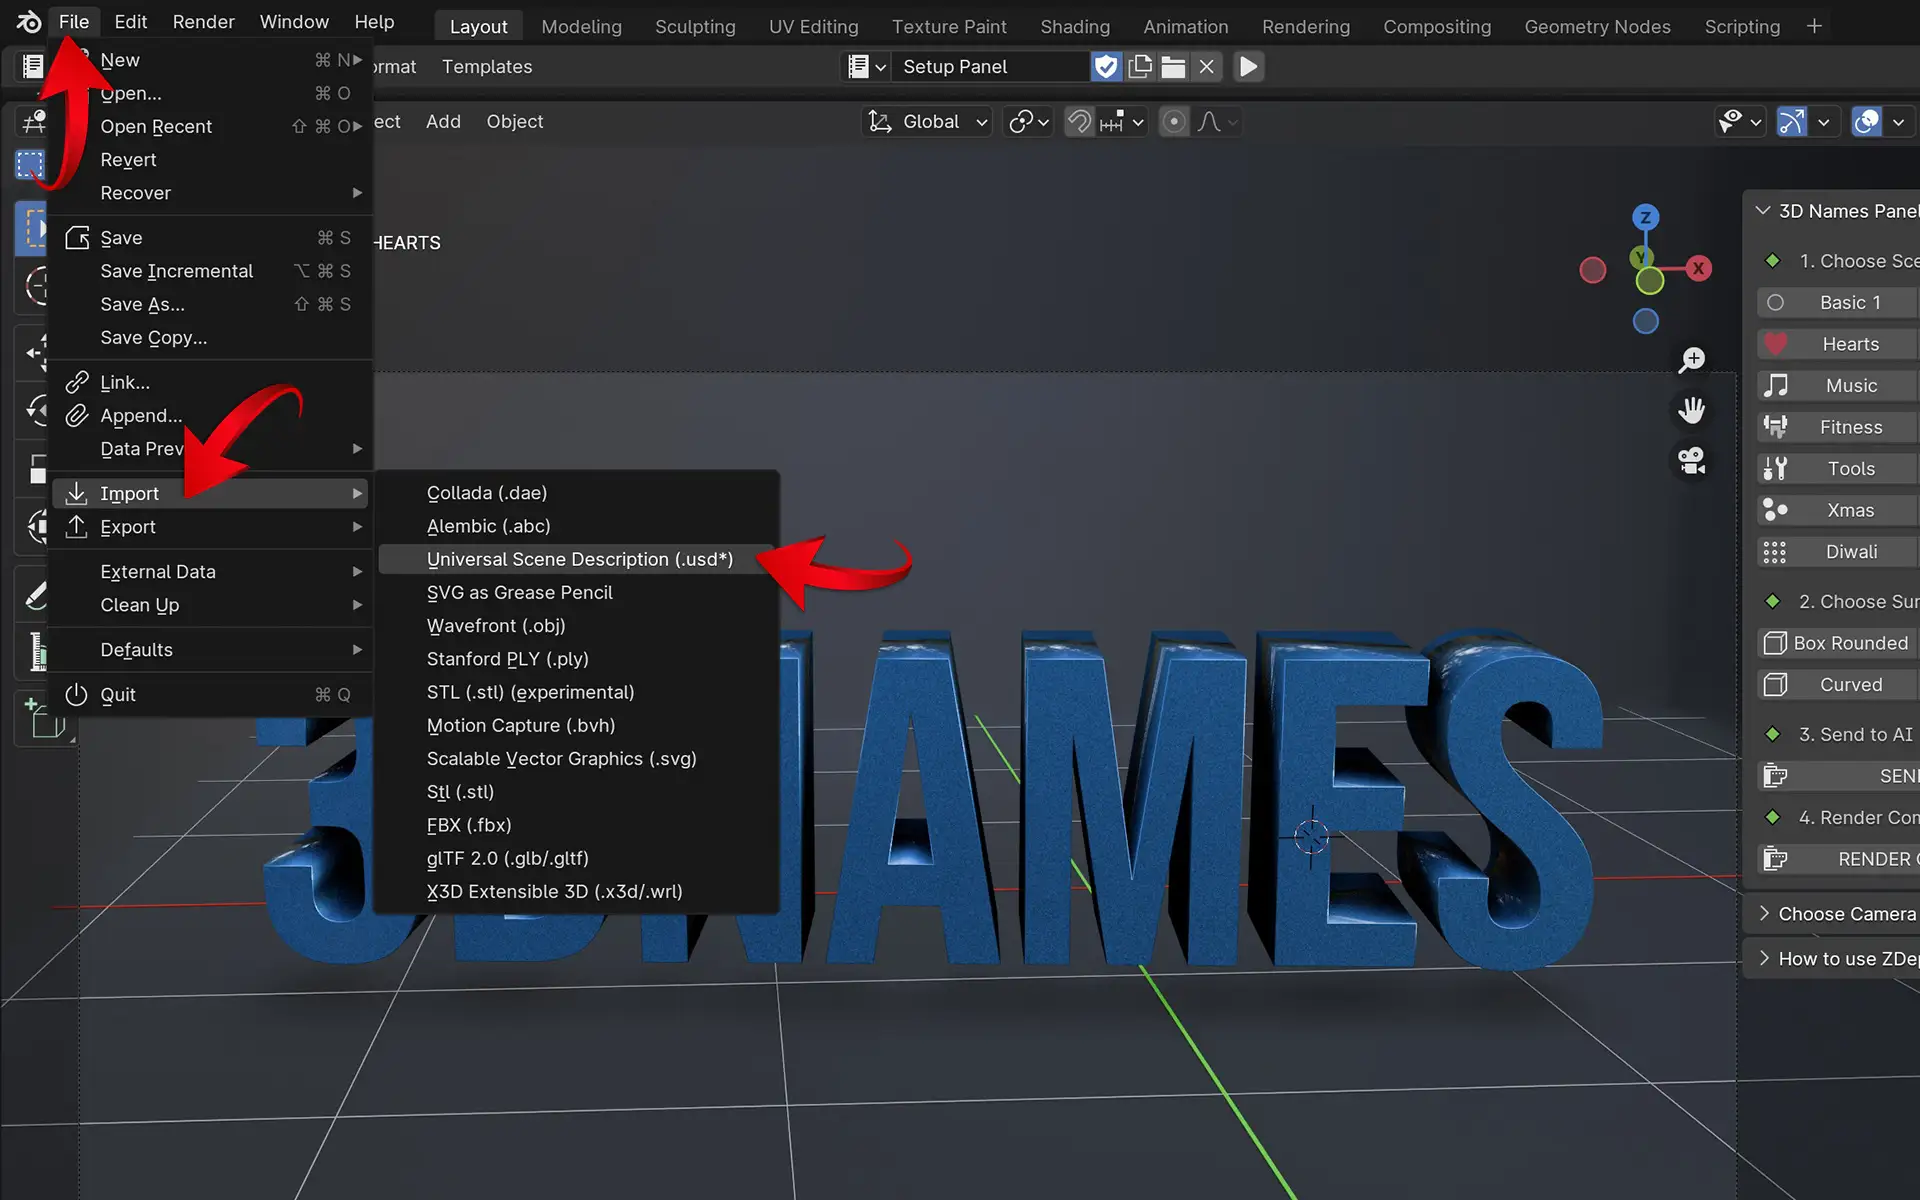Open the pivot point dropdown
This screenshot has width=1920, height=1200.
click(1029, 122)
